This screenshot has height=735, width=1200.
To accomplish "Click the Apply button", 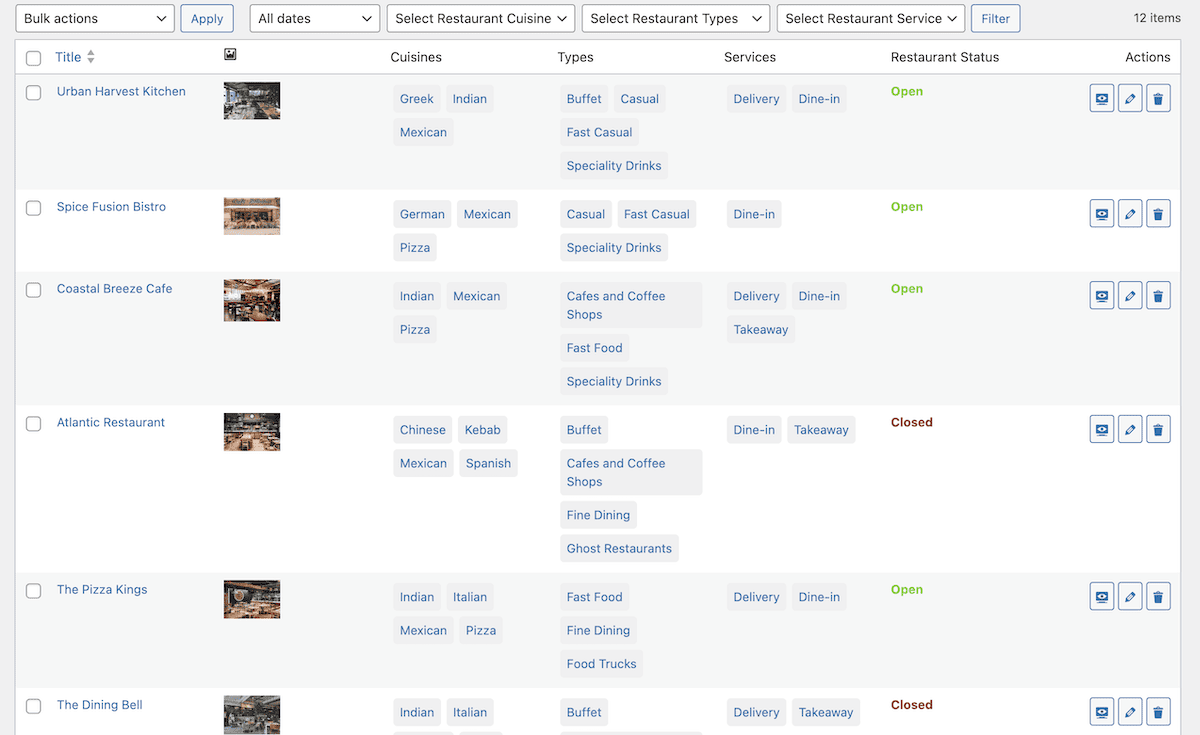I will (207, 19).
